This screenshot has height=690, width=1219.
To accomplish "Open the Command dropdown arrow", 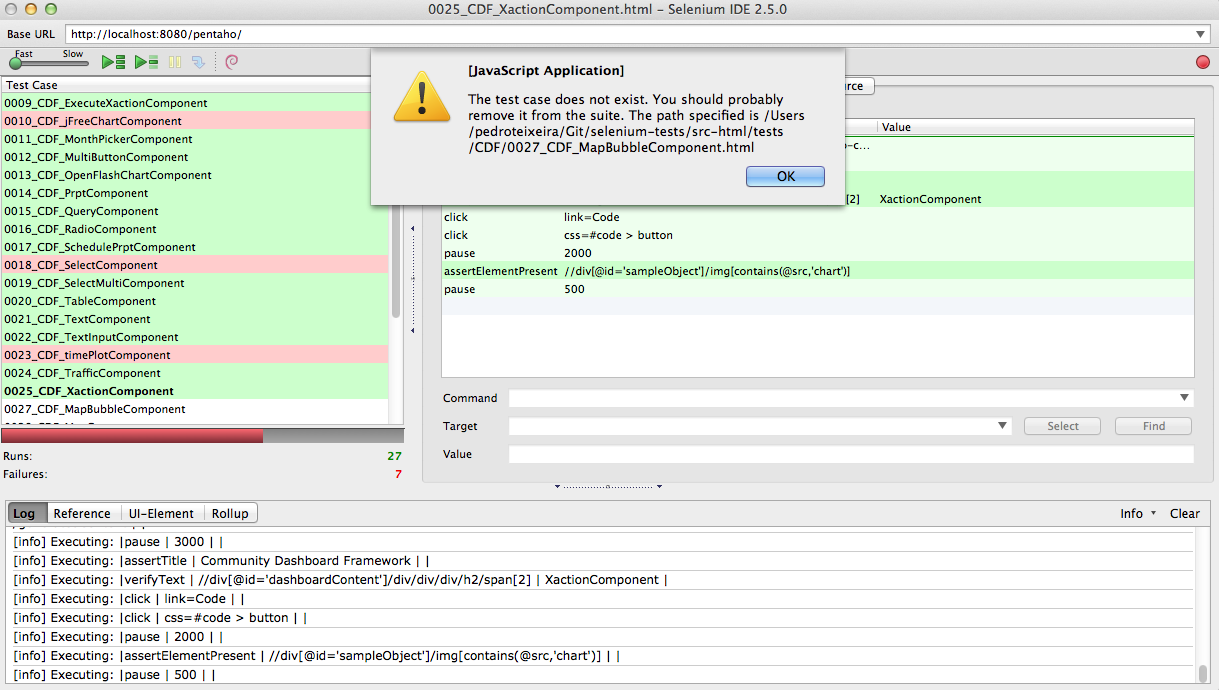I will [x=1184, y=398].
